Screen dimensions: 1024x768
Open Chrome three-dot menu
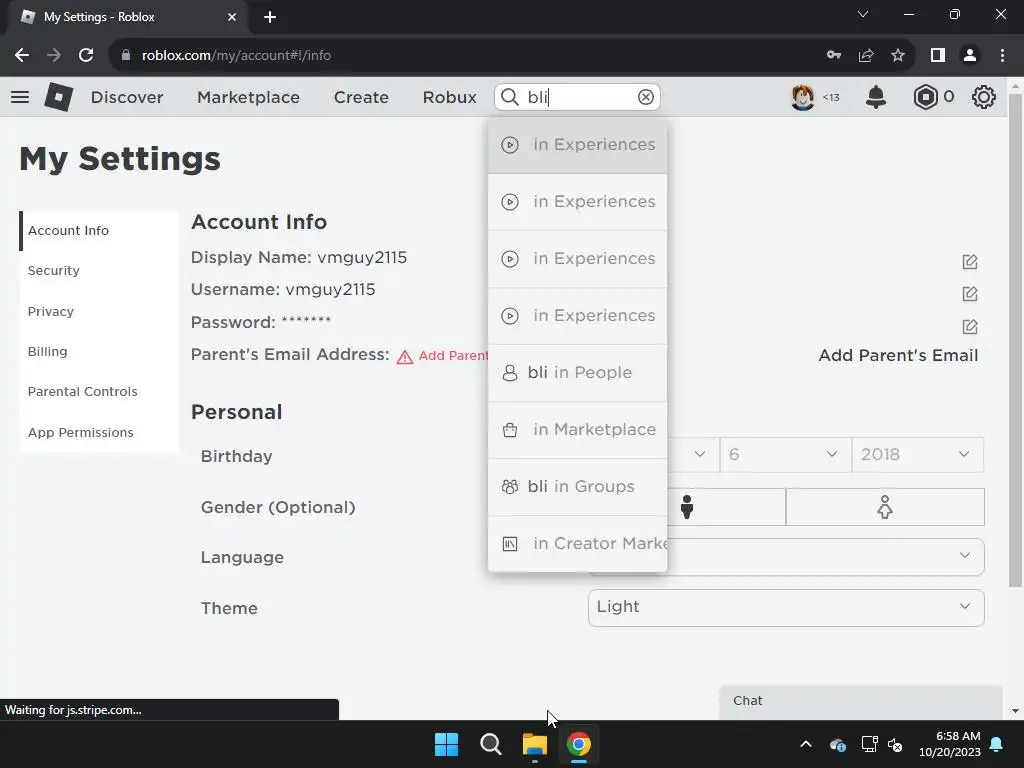pyautogui.click(x=1002, y=56)
